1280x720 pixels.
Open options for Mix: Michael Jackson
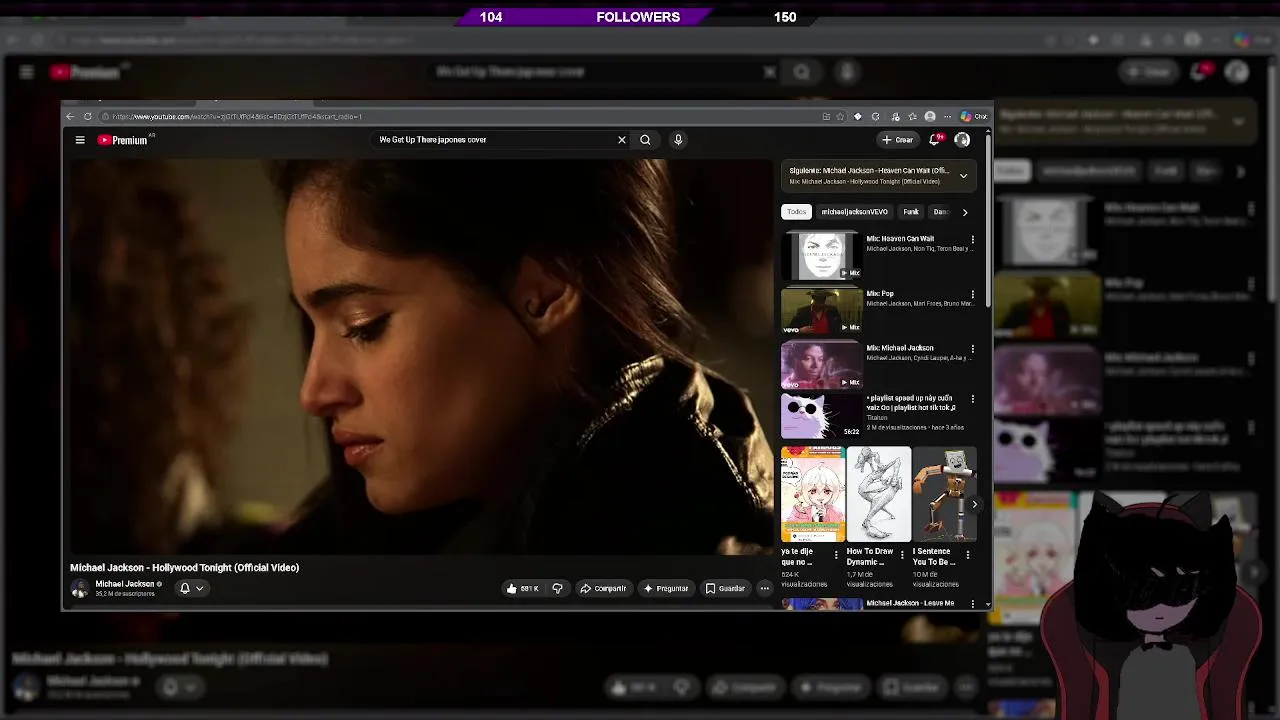point(972,349)
